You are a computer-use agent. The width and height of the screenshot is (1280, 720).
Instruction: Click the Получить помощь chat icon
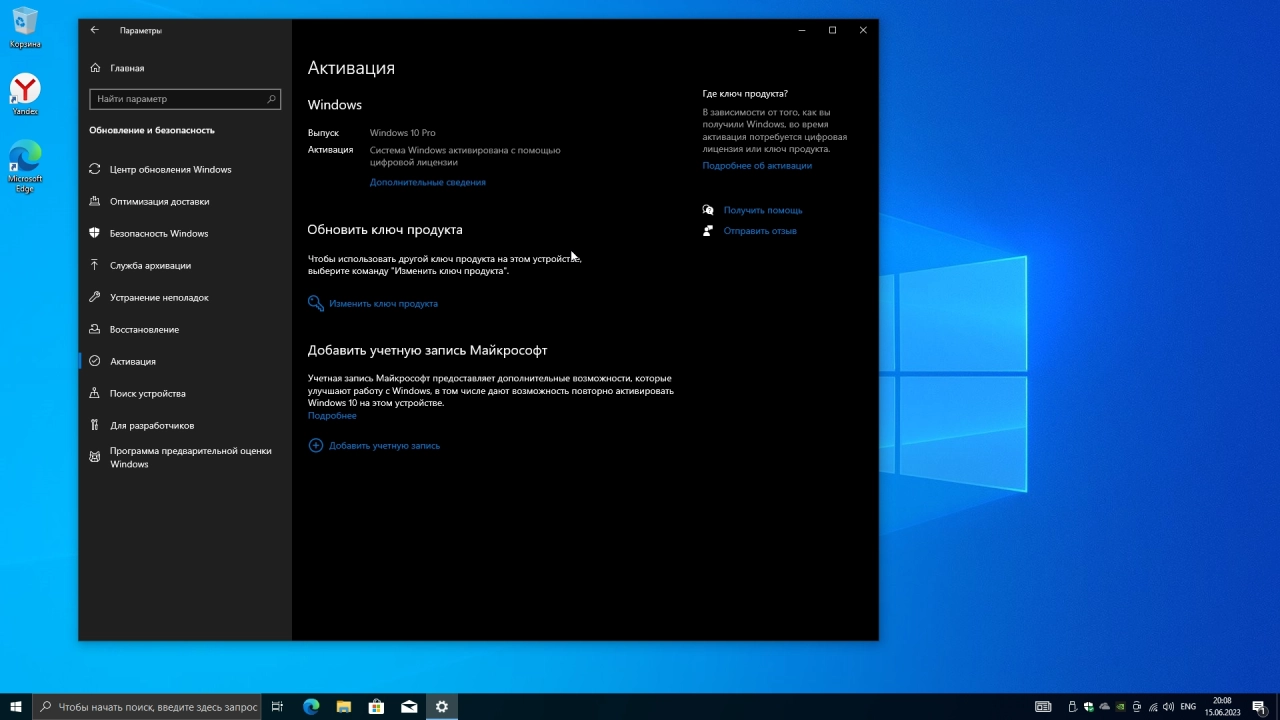[x=708, y=210]
